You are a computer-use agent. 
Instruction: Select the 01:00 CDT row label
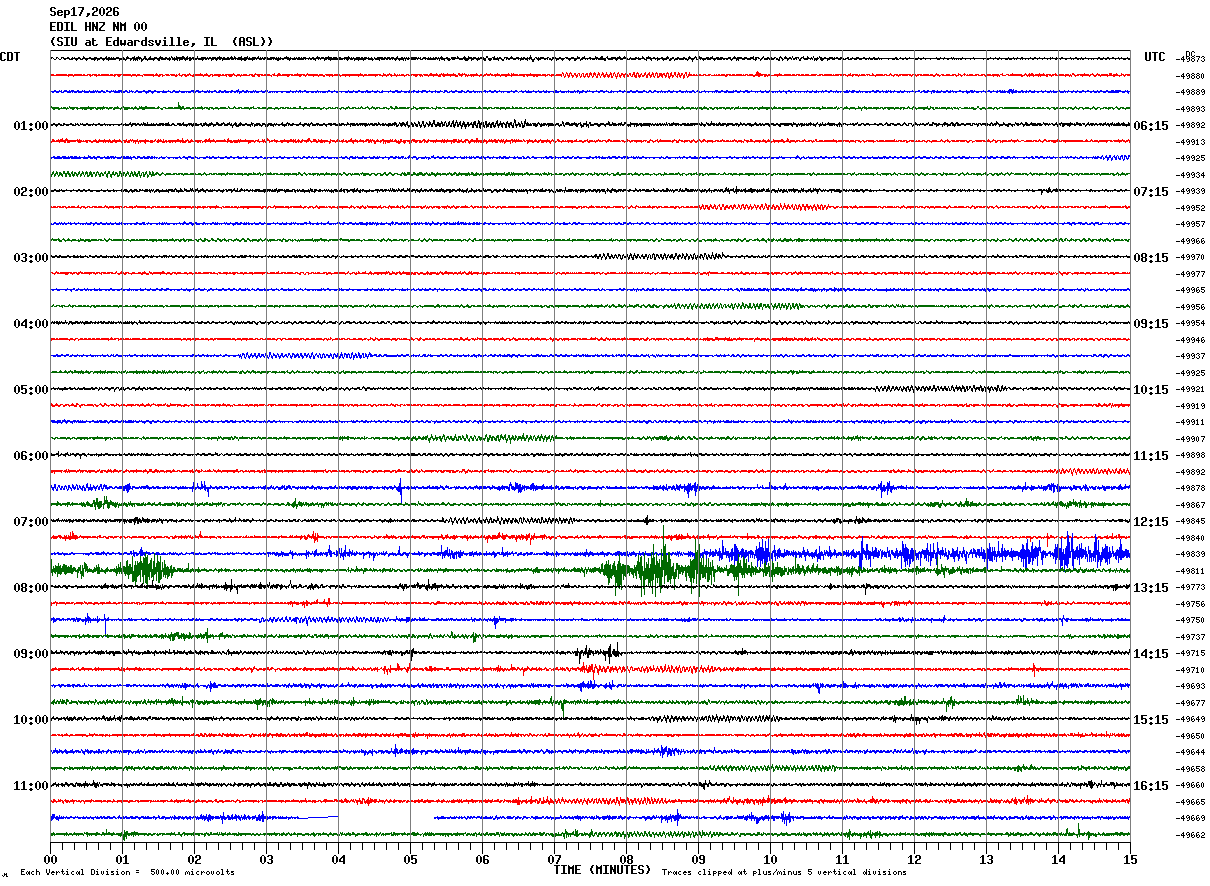pyautogui.click(x=31, y=126)
